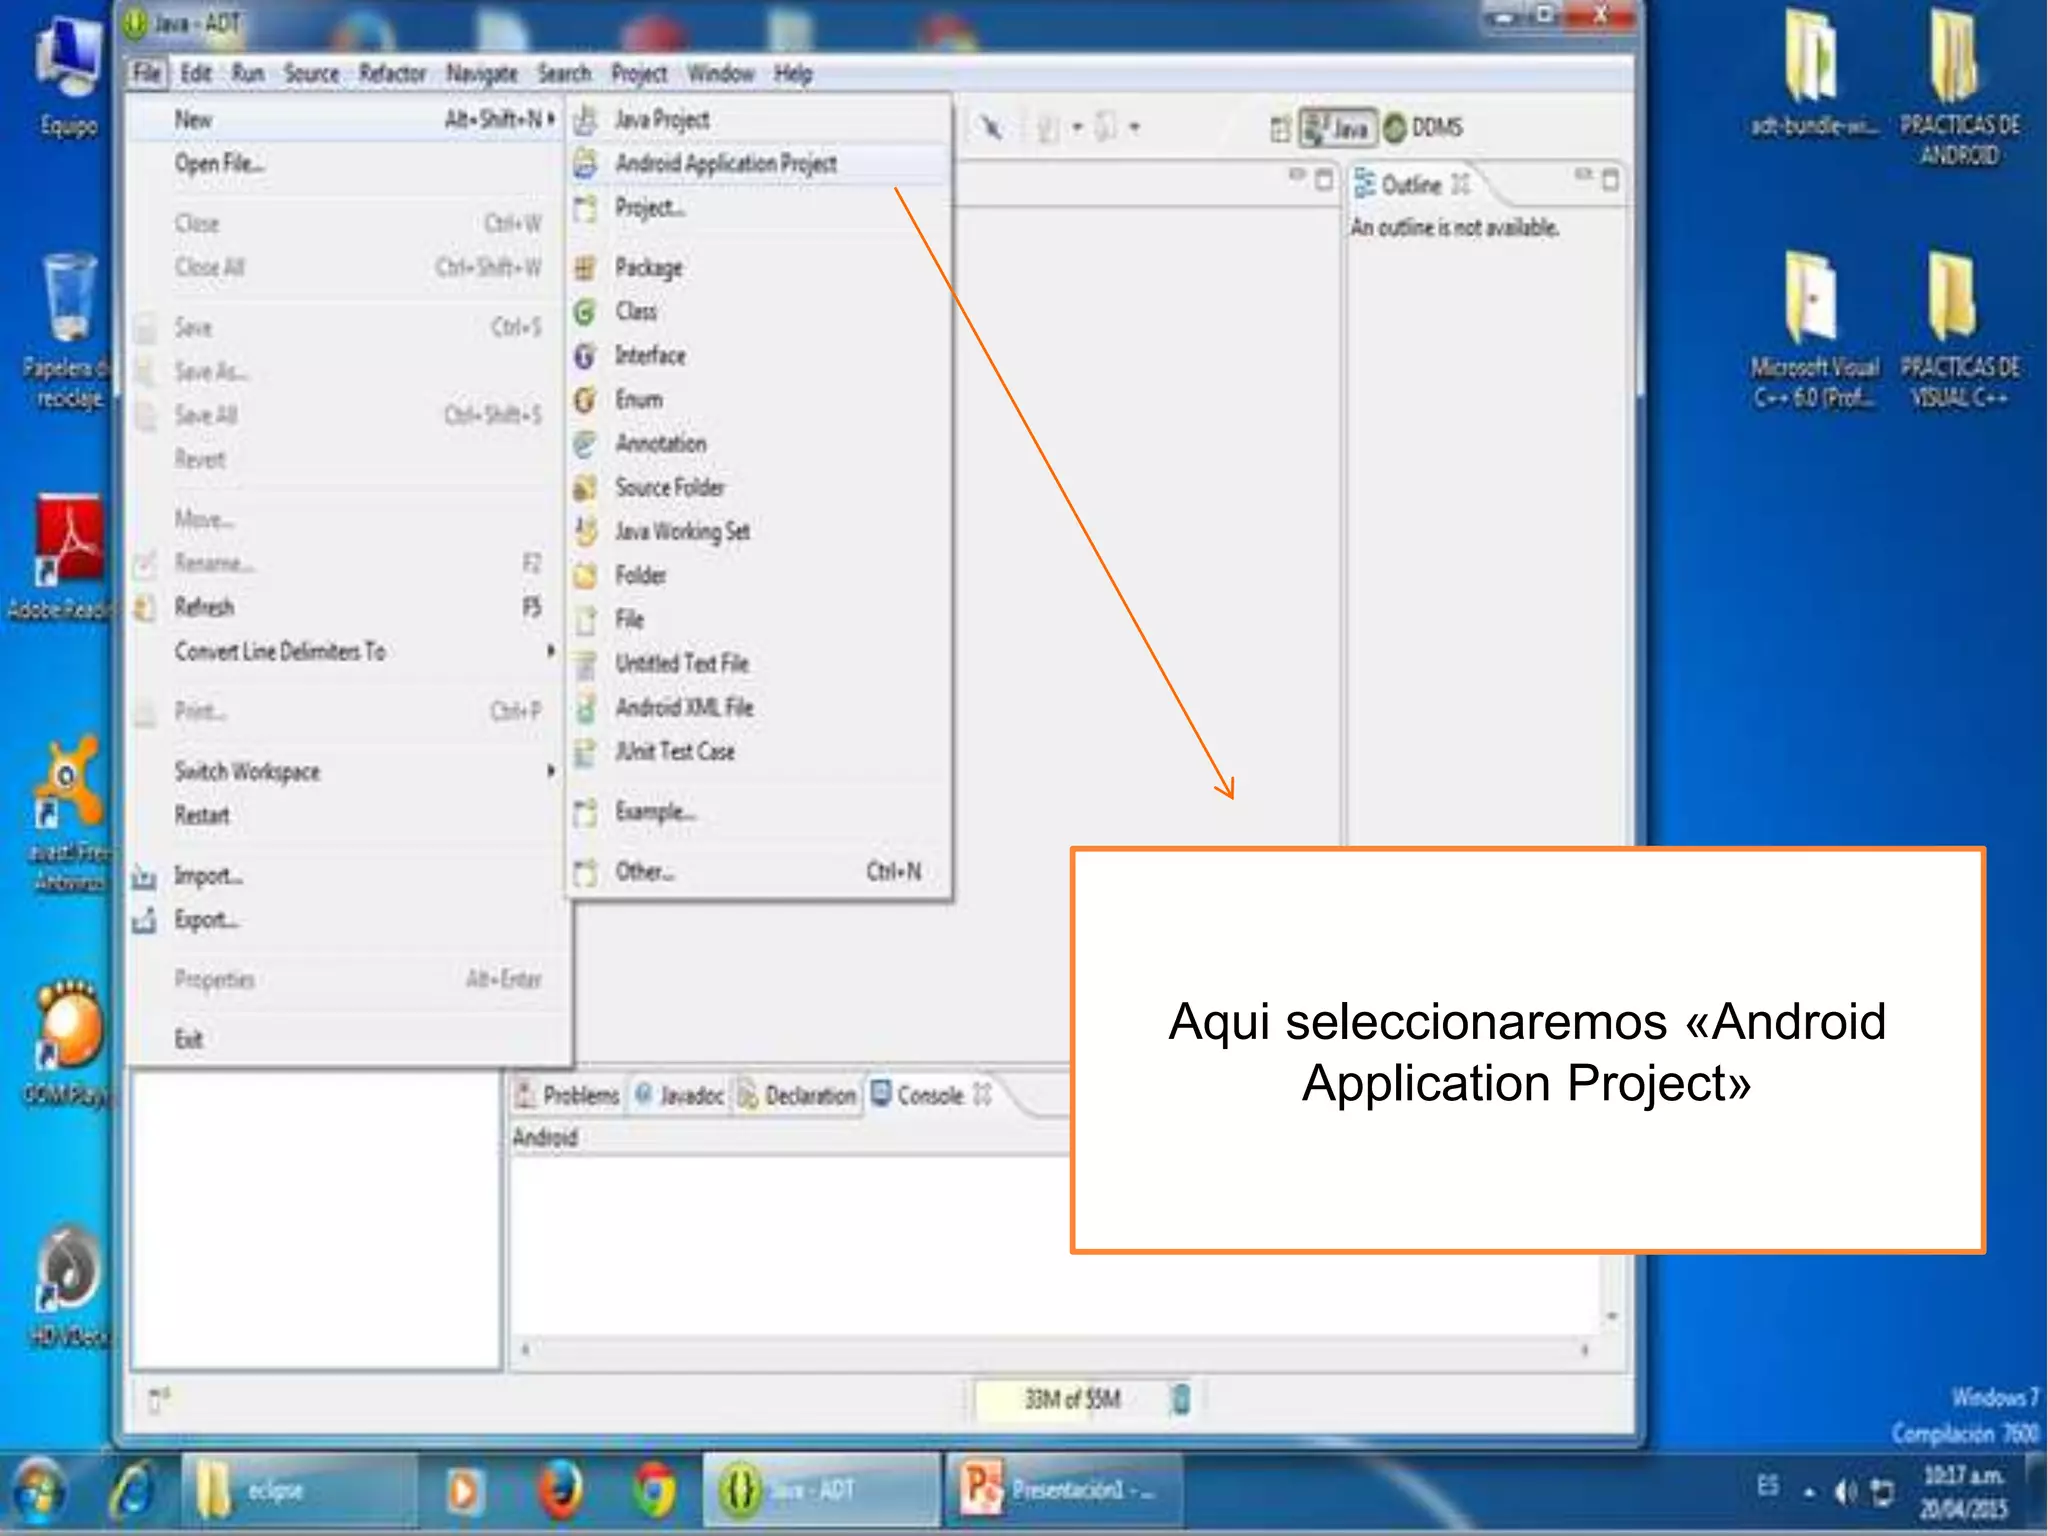Viewport: 2048px width, 1536px height.
Task: Minimize the Outline view panel
Action: tap(1583, 176)
